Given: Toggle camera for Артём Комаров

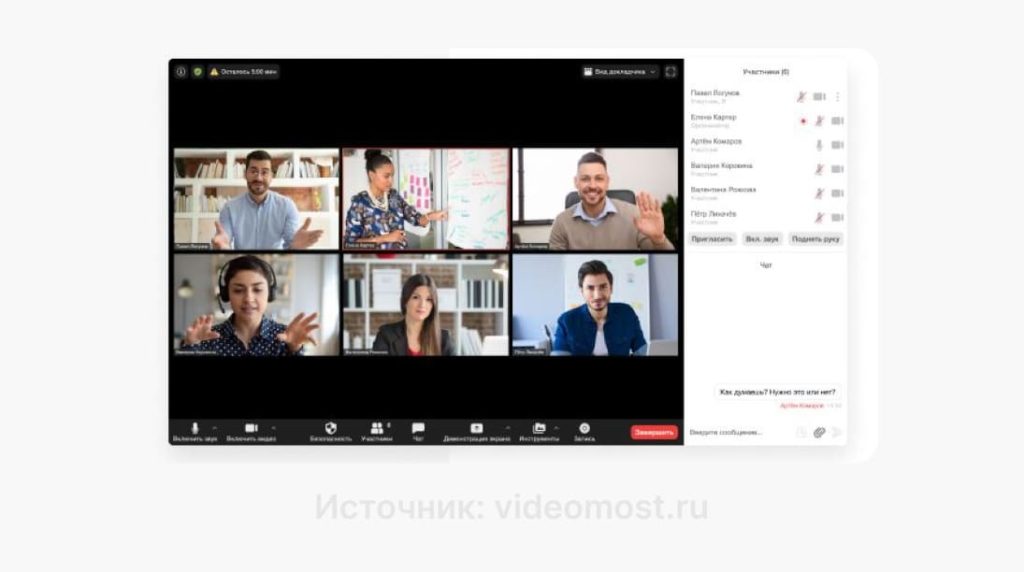Looking at the screenshot, I should pos(837,145).
